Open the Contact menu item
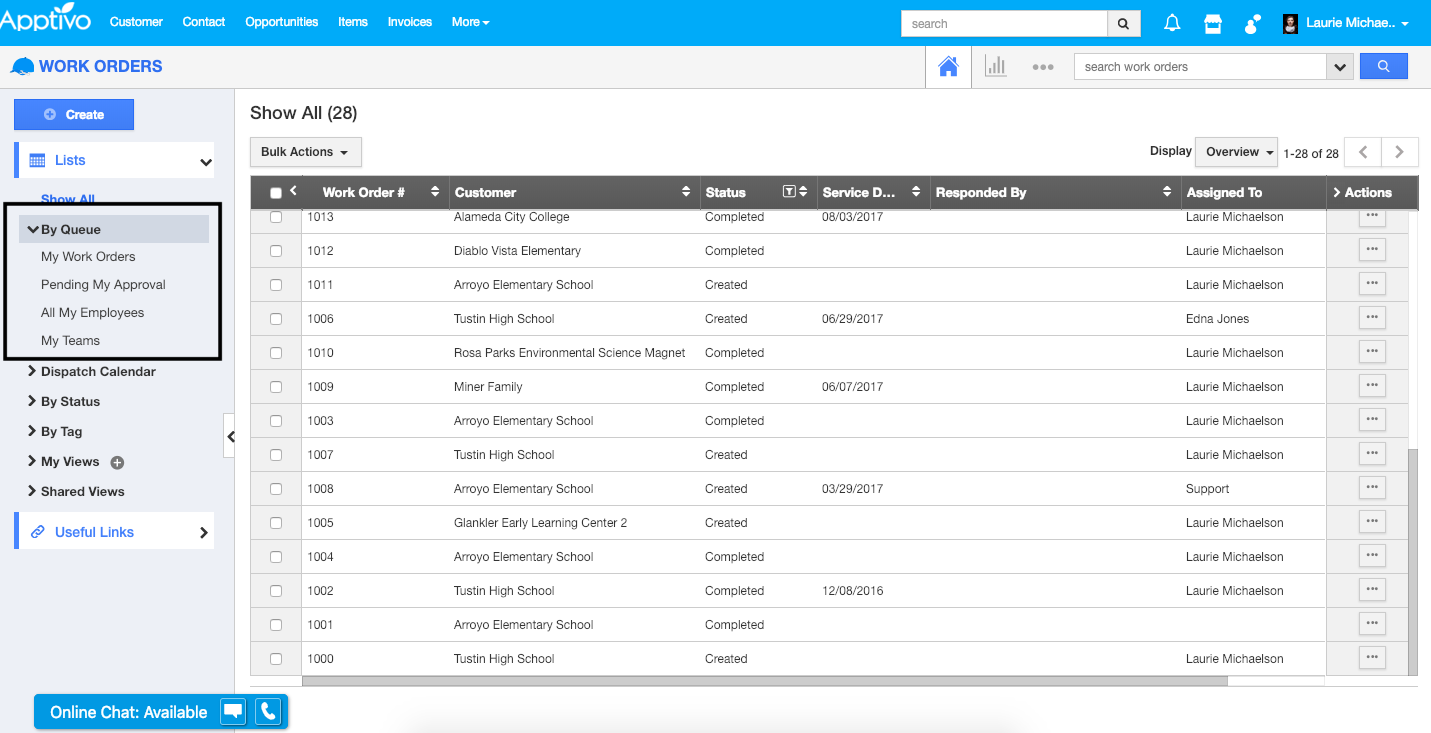The height and width of the screenshot is (733, 1431). (204, 22)
